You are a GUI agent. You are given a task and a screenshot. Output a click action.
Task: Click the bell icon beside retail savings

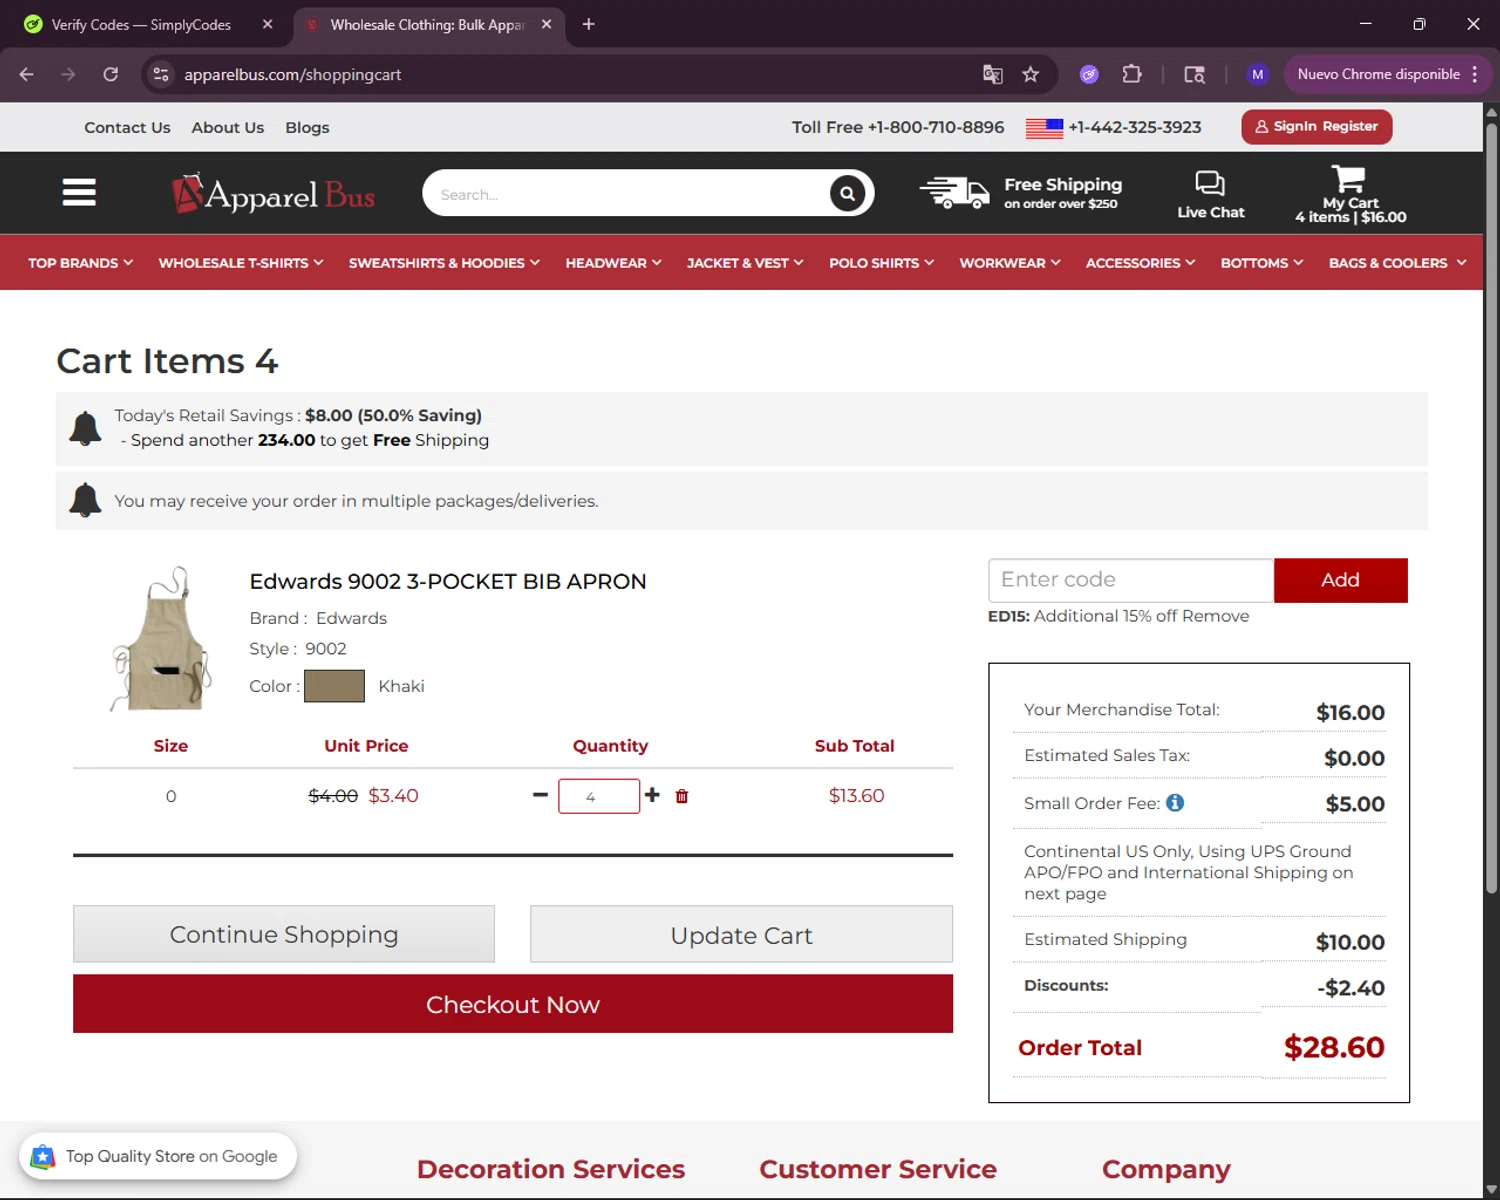(x=85, y=428)
